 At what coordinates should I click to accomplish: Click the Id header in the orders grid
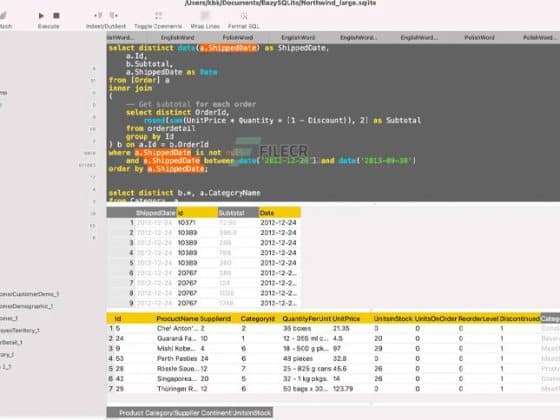(197, 213)
